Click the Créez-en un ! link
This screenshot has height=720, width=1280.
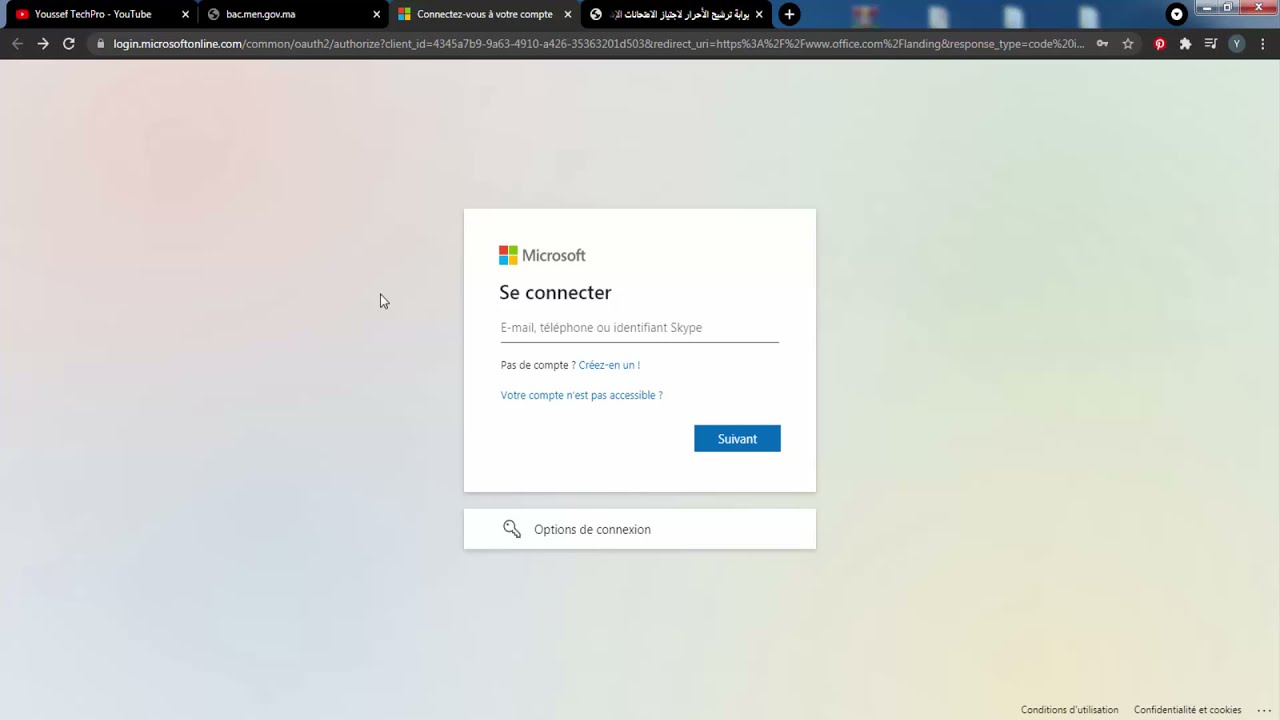pos(609,365)
